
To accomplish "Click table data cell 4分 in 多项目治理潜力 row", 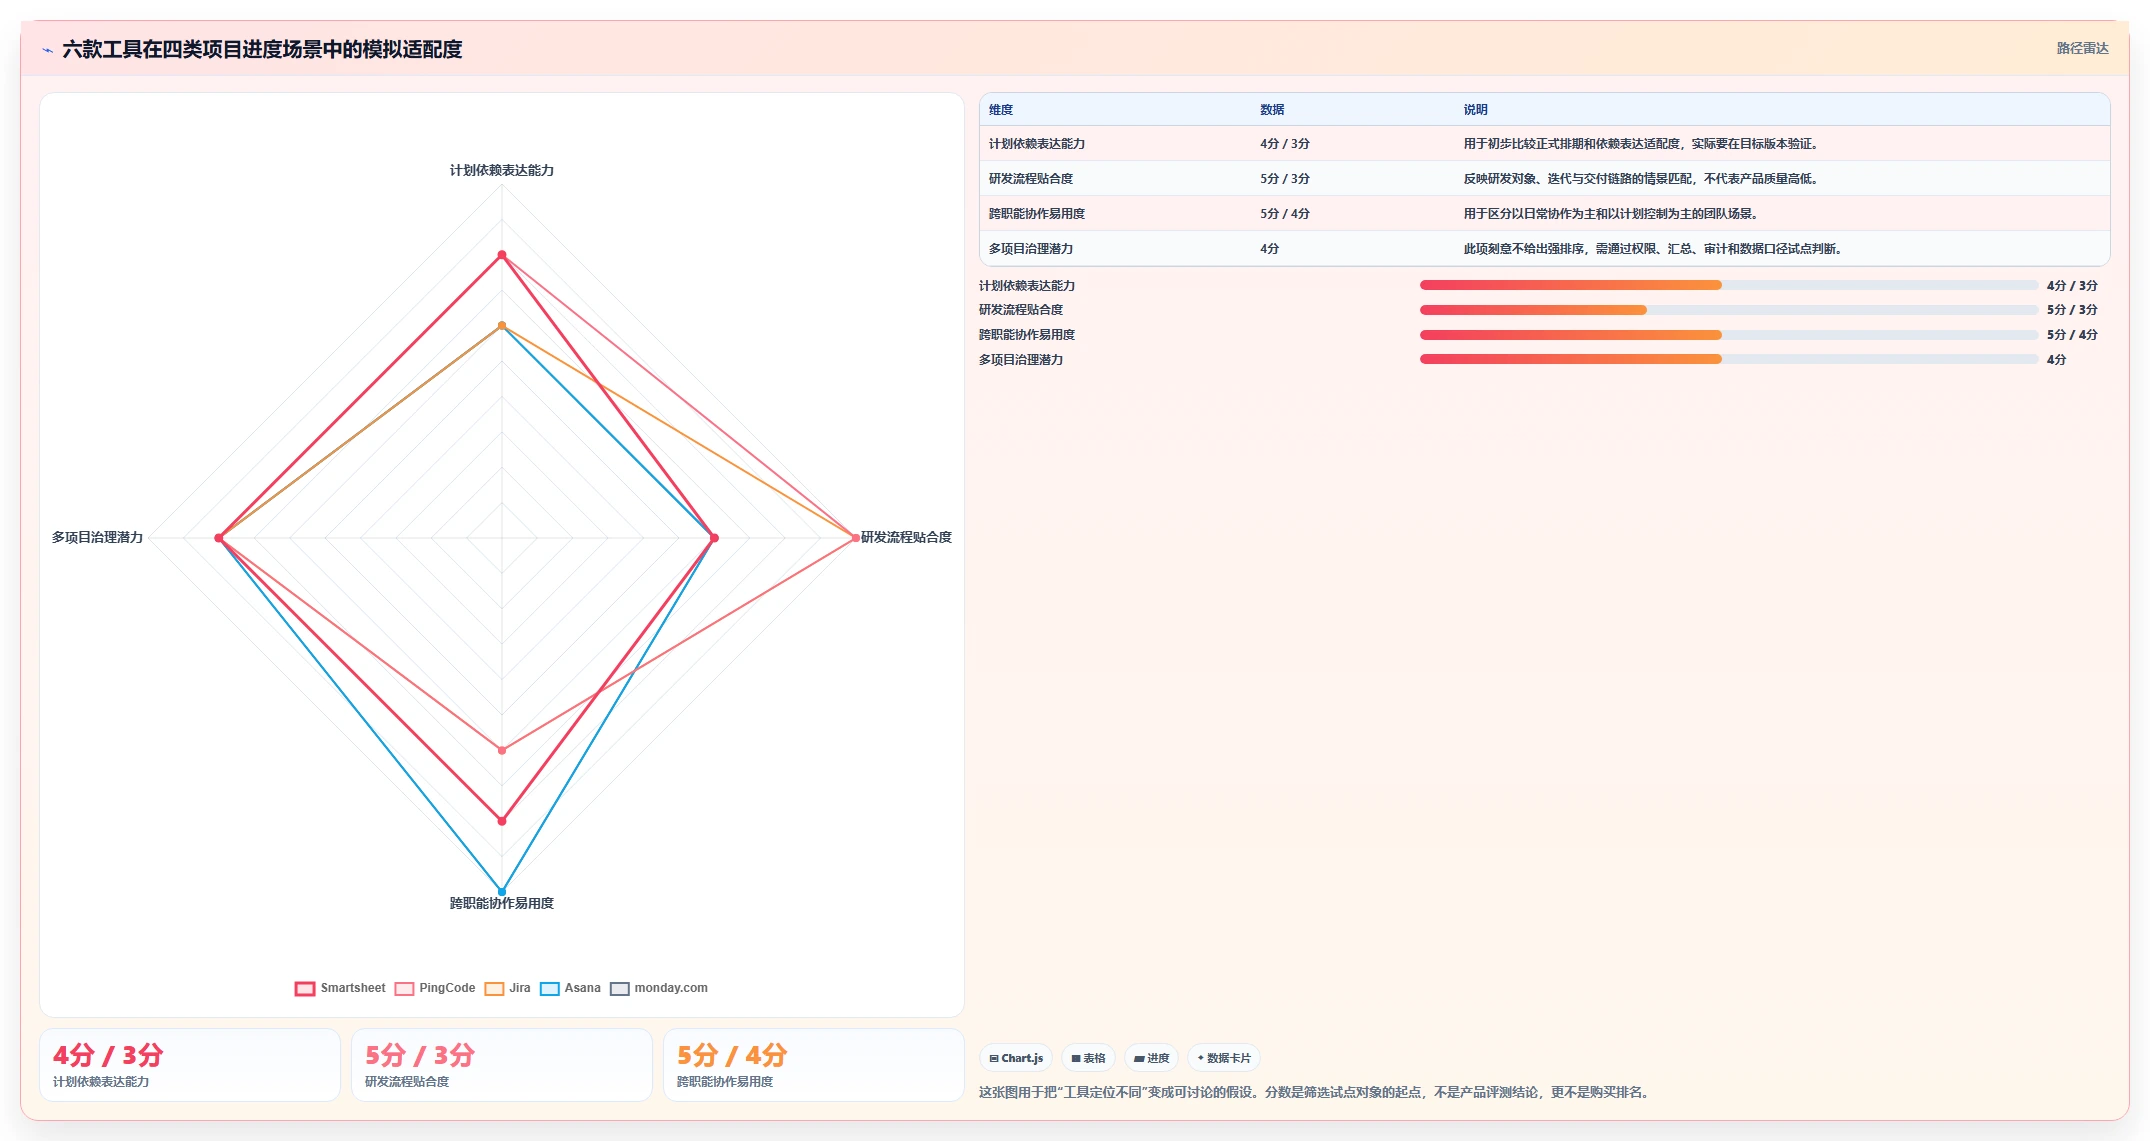I will click(x=1269, y=249).
